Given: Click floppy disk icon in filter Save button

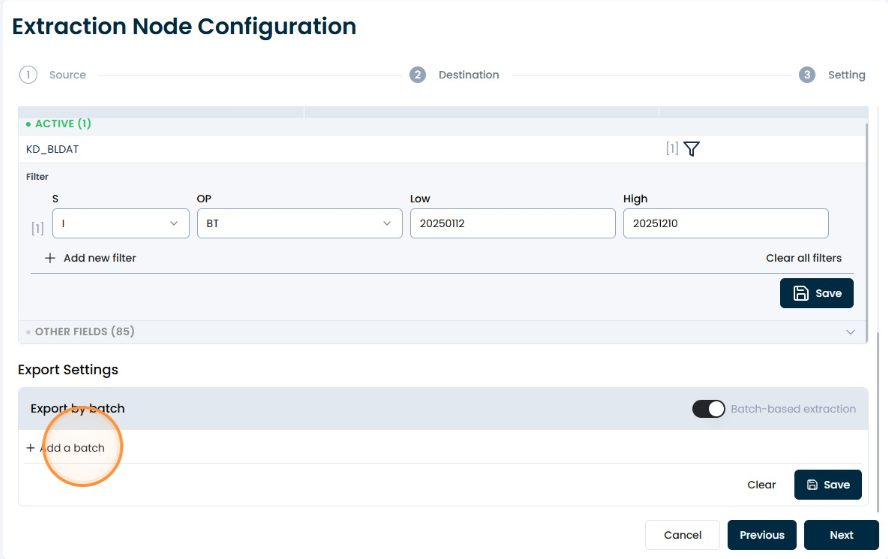Looking at the screenshot, I should pos(801,293).
